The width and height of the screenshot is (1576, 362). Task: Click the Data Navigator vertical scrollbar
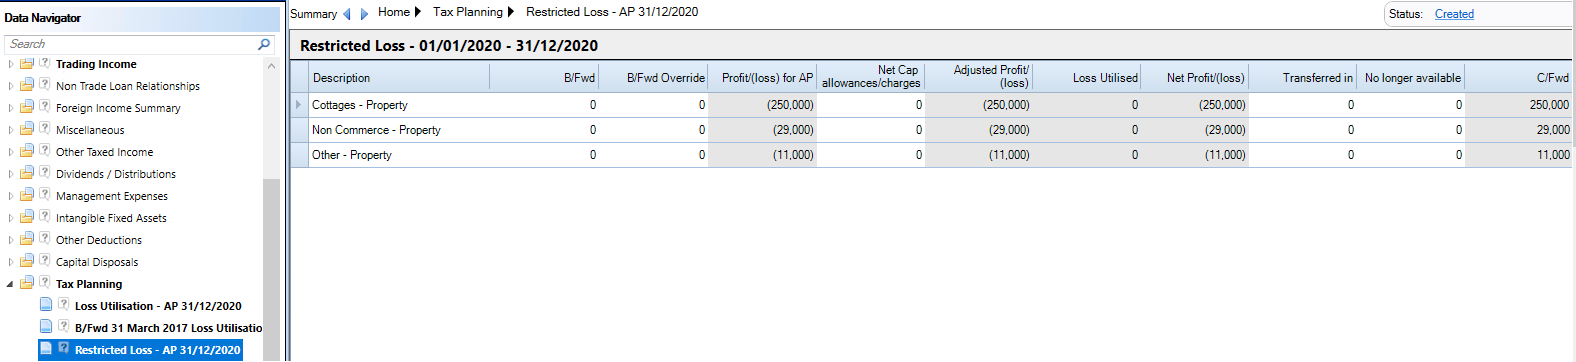(x=271, y=270)
